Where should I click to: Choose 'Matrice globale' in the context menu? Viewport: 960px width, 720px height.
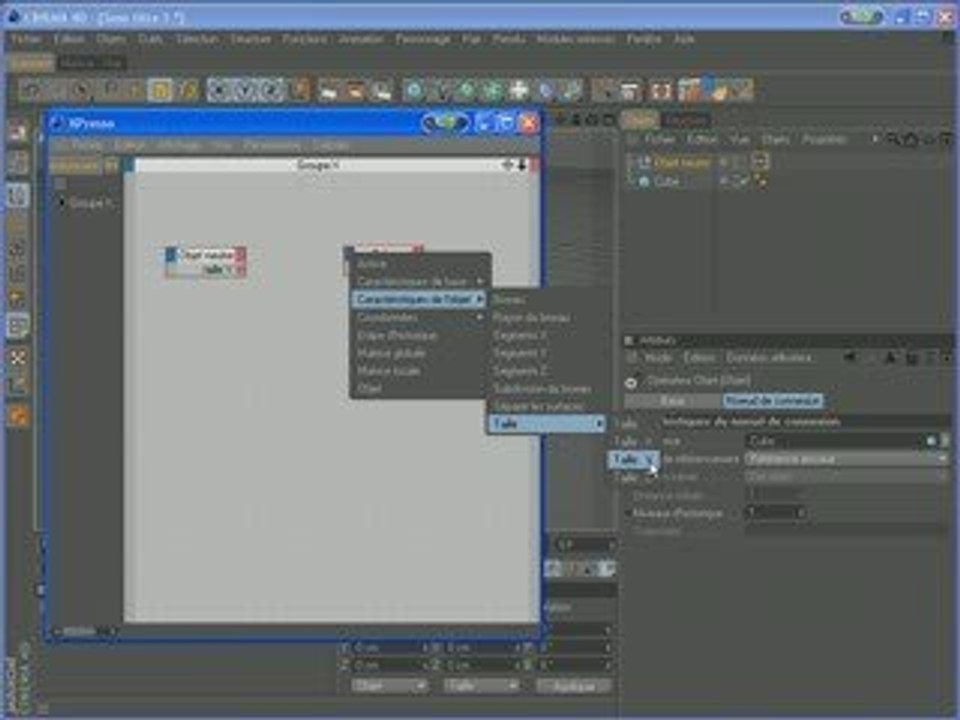pyautogui.click(x=420, y=353)
